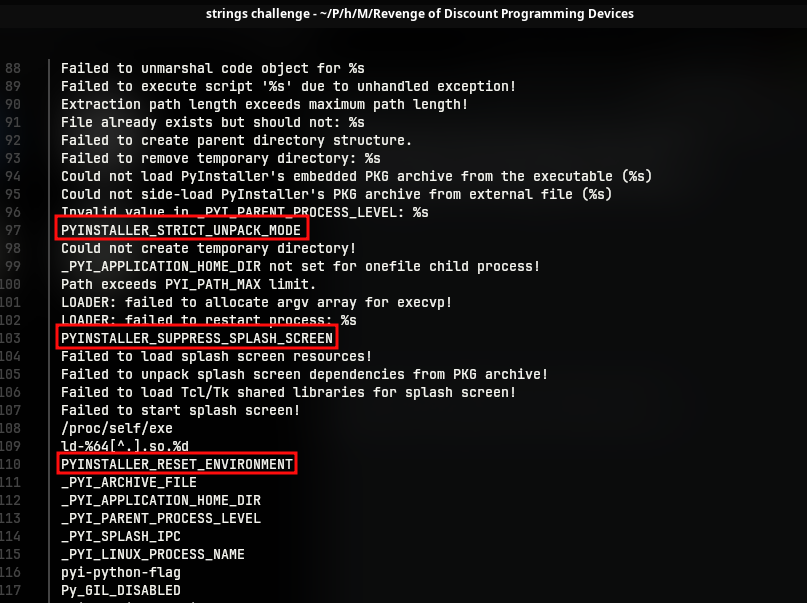Click the 'ld-%64[^.].so.%d' line
This screenshot has height=603, width=807.
tap(125, 446)
